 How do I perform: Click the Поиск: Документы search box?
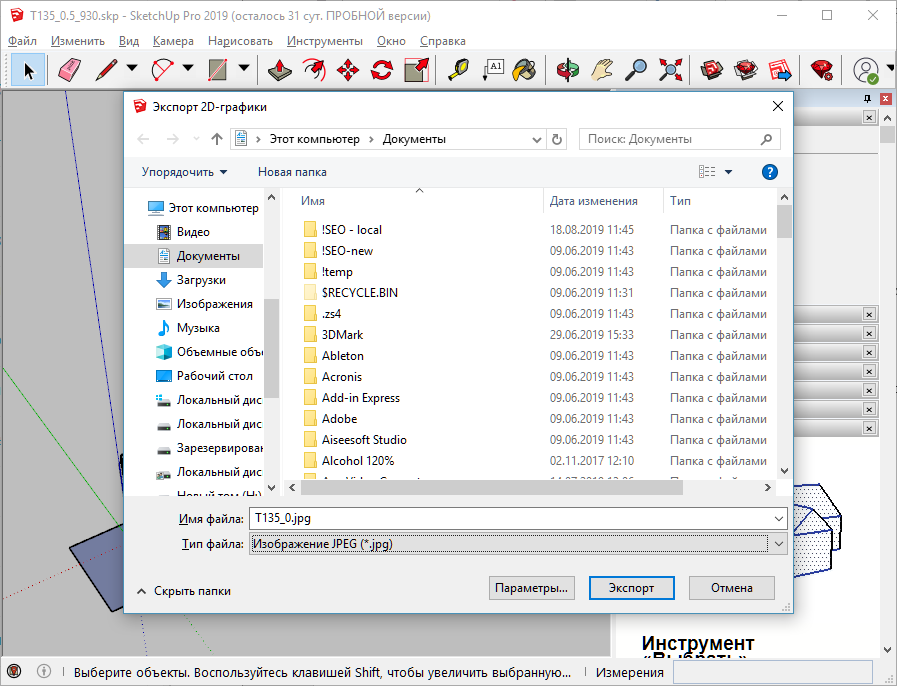pos(670,139)
